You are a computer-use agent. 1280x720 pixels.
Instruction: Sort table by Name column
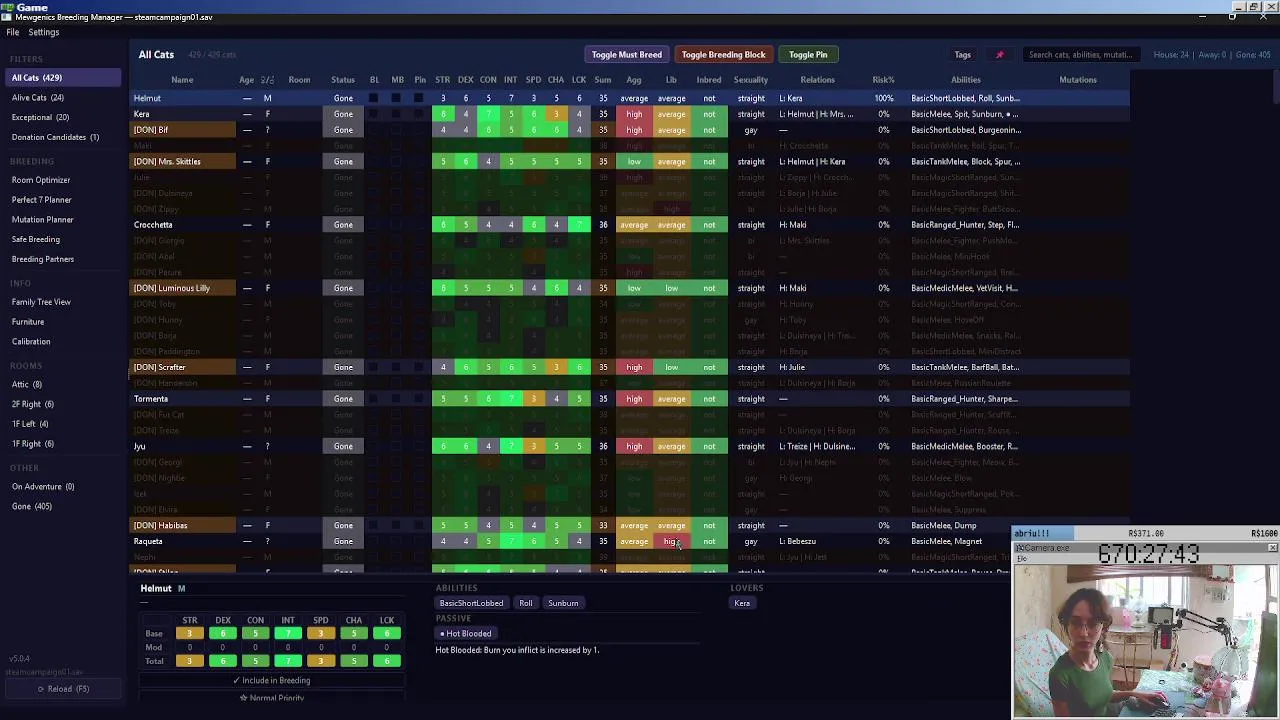[x=182, y=80]
